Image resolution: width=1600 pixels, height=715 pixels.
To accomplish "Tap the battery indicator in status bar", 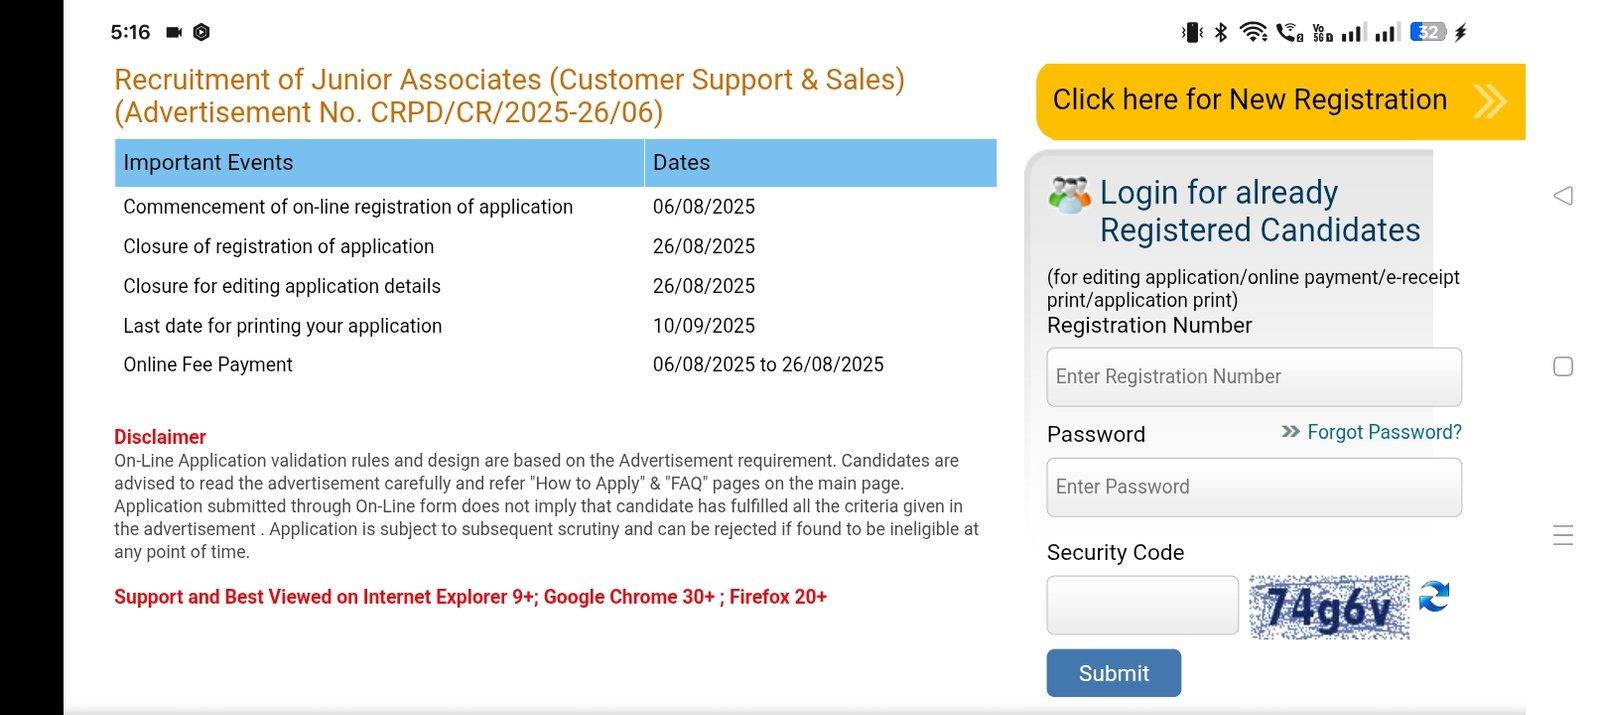I will tap(1428, 32).
